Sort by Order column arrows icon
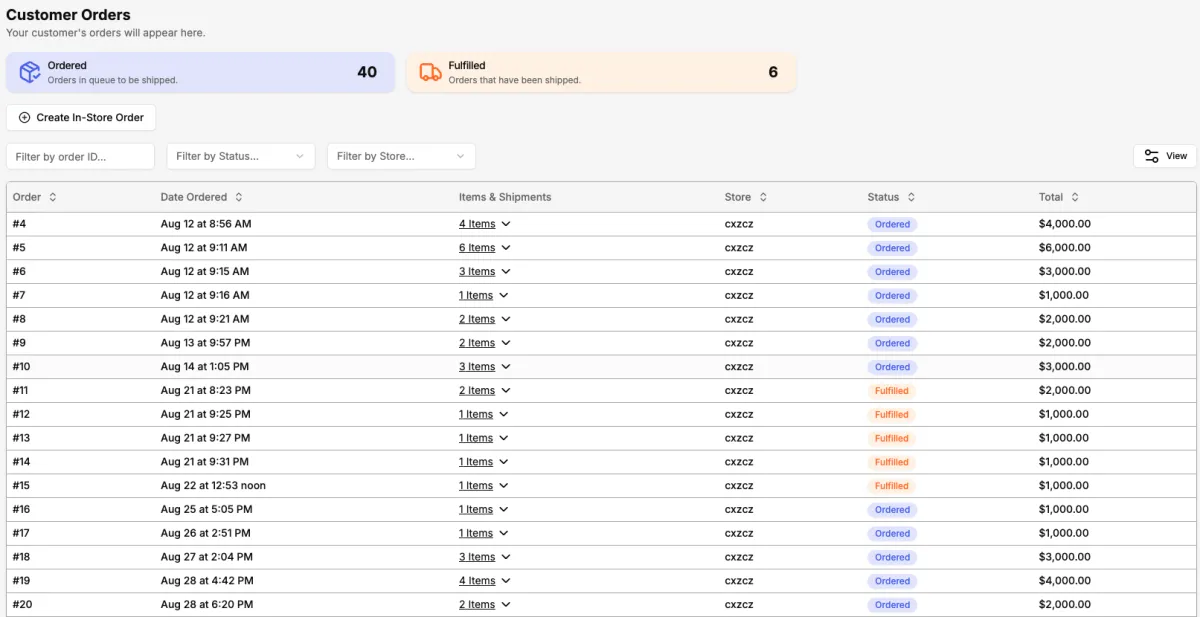The height and width of the screenshot is (617, 1200). coord(53,197)
